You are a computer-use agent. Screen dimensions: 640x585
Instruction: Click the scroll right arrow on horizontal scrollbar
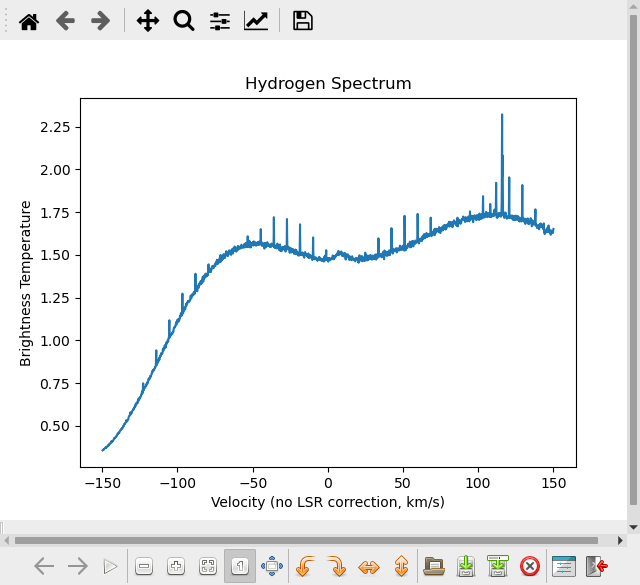[x=620, y=541]
